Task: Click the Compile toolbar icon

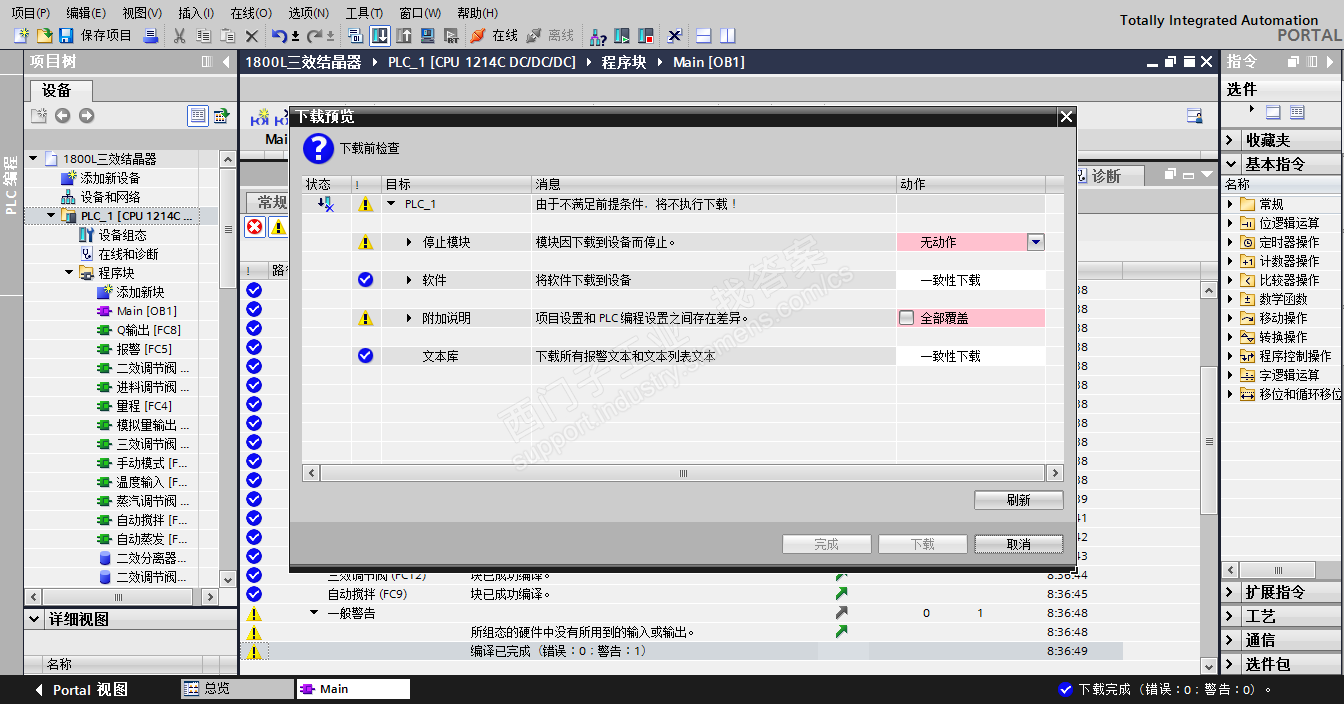Action: pos(355,36)
